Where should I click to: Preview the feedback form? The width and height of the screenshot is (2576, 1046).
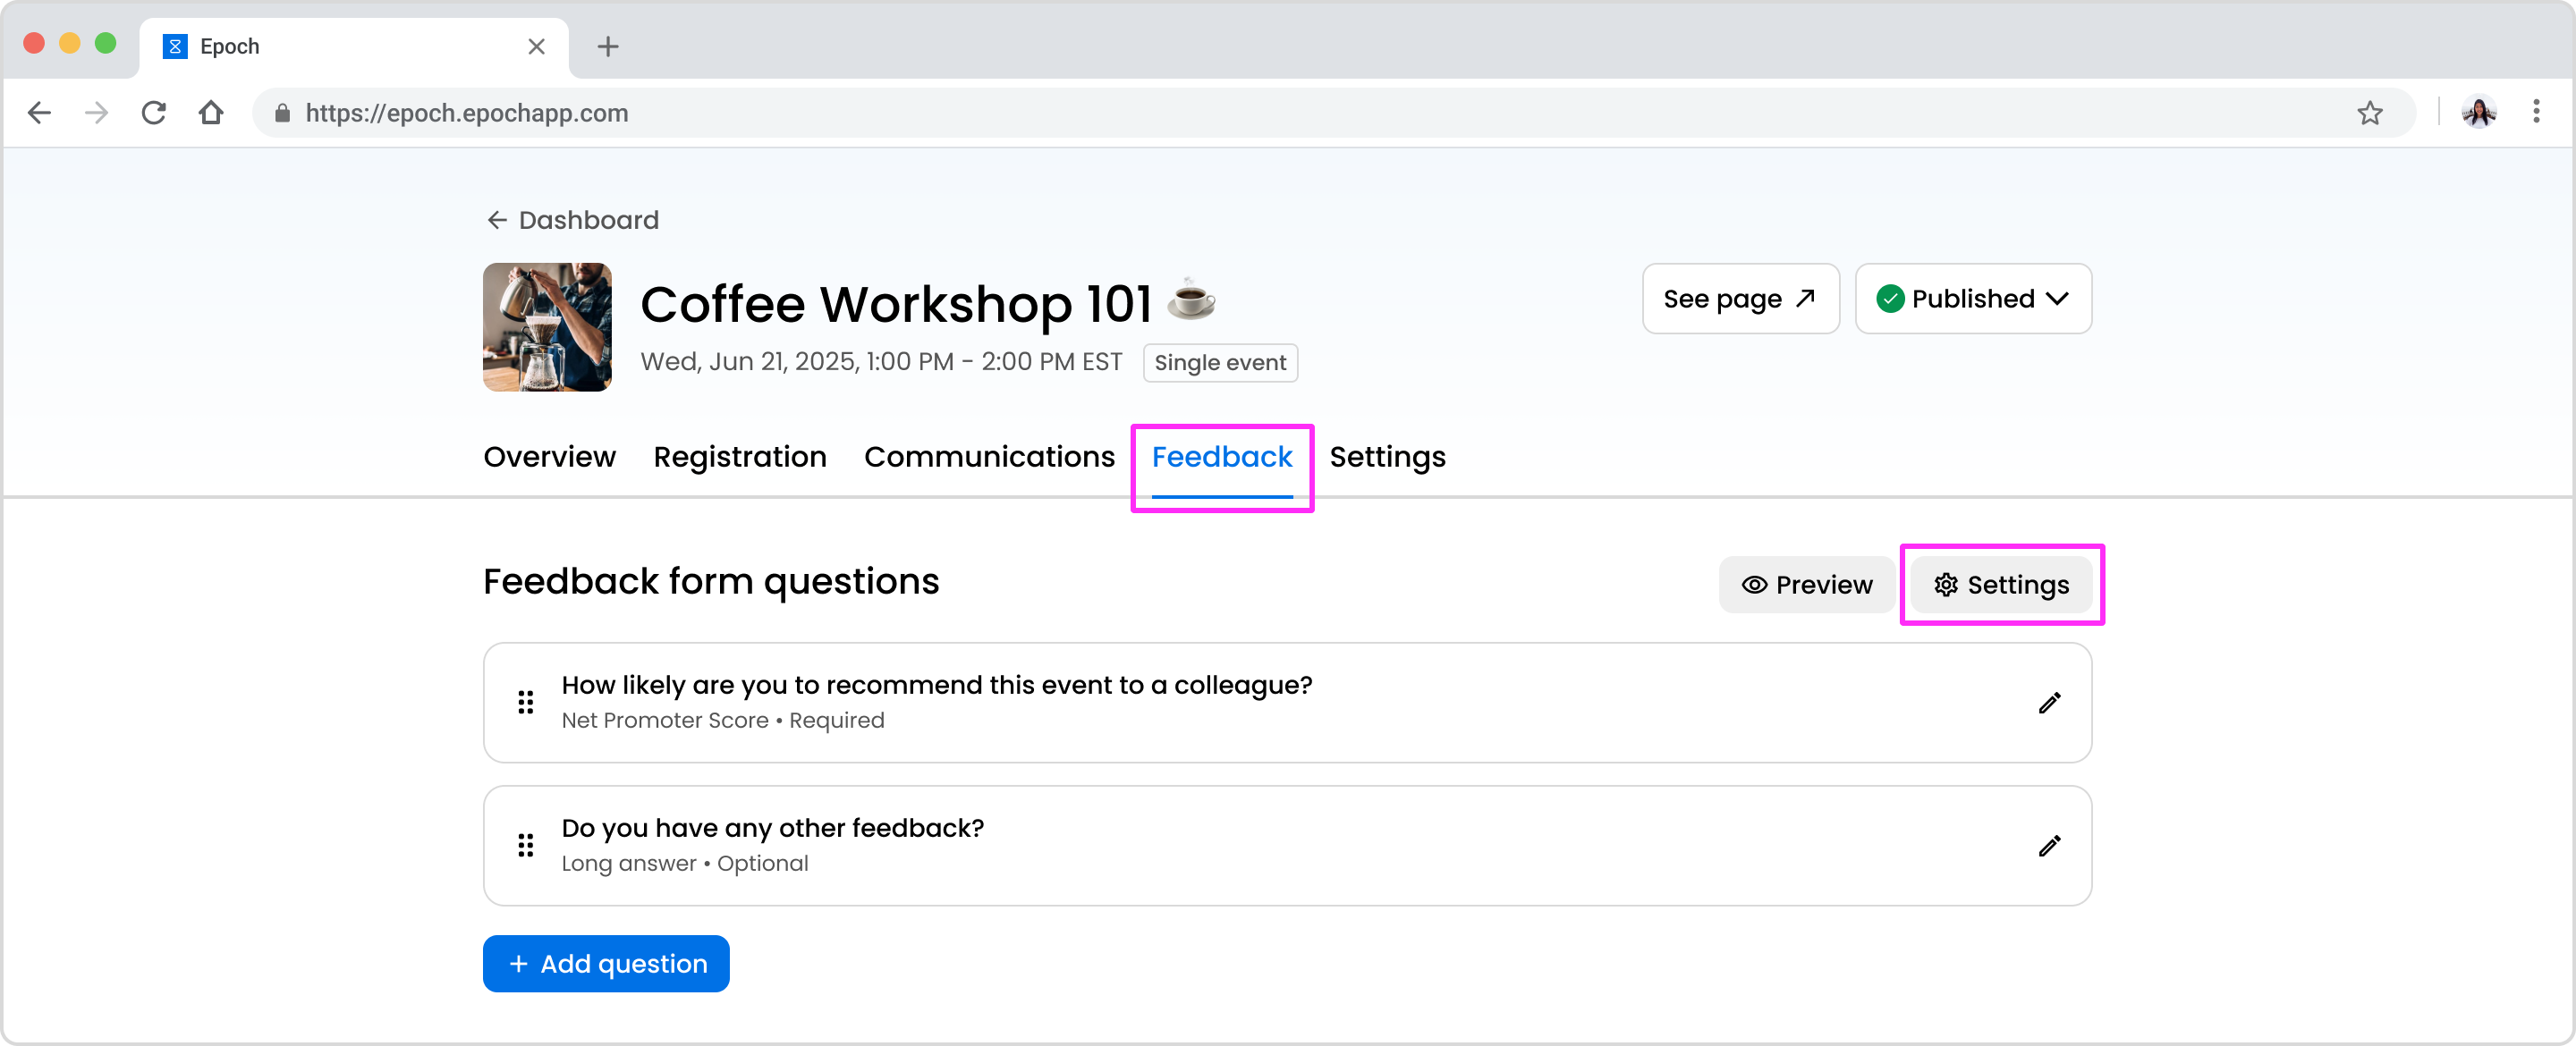1807,585
